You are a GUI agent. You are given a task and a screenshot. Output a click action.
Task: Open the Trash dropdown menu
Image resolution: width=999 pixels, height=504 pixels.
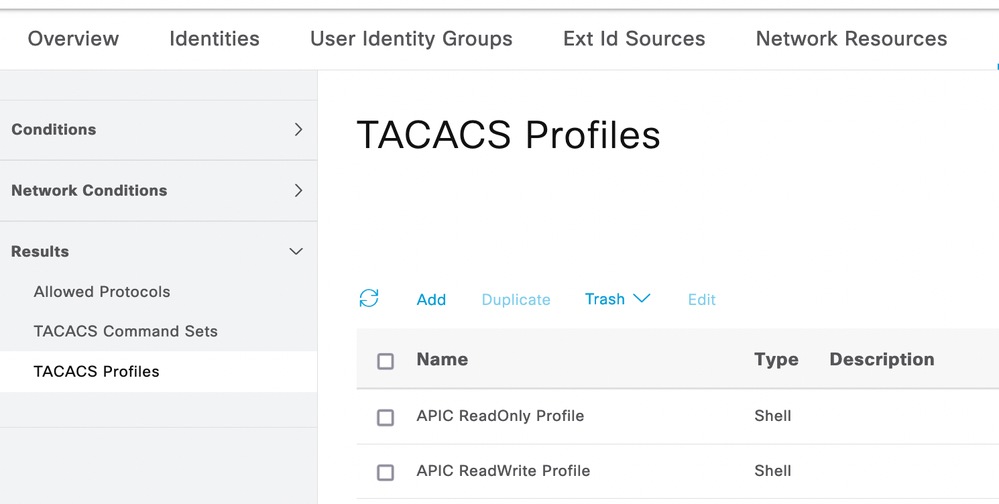click(x=617, y=299)
